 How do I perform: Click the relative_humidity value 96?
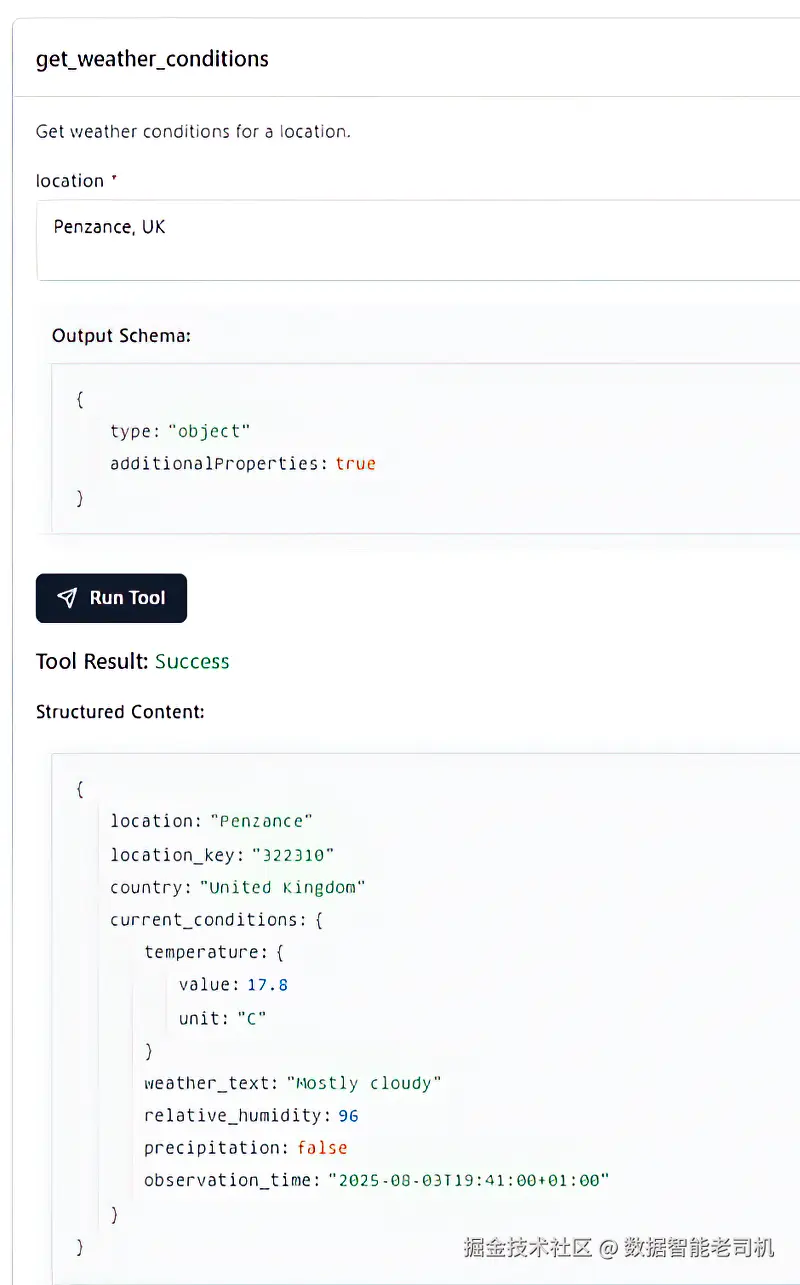[348, 1116]
